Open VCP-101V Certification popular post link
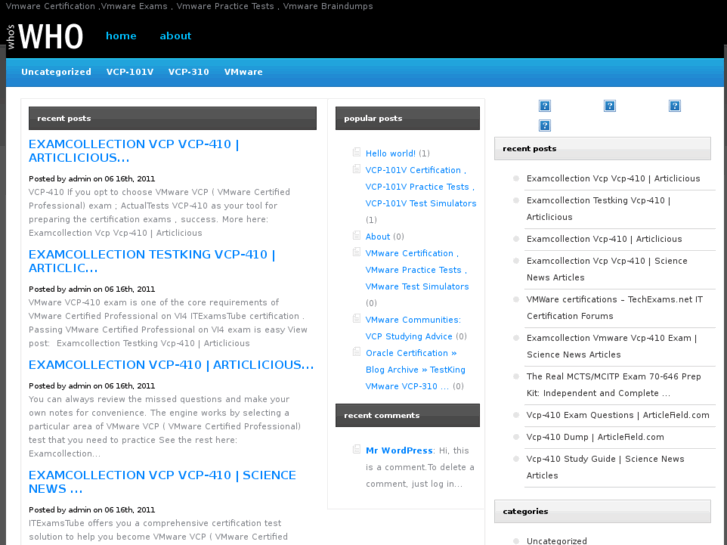Screen dimensions: 727x545 [421, 187]
